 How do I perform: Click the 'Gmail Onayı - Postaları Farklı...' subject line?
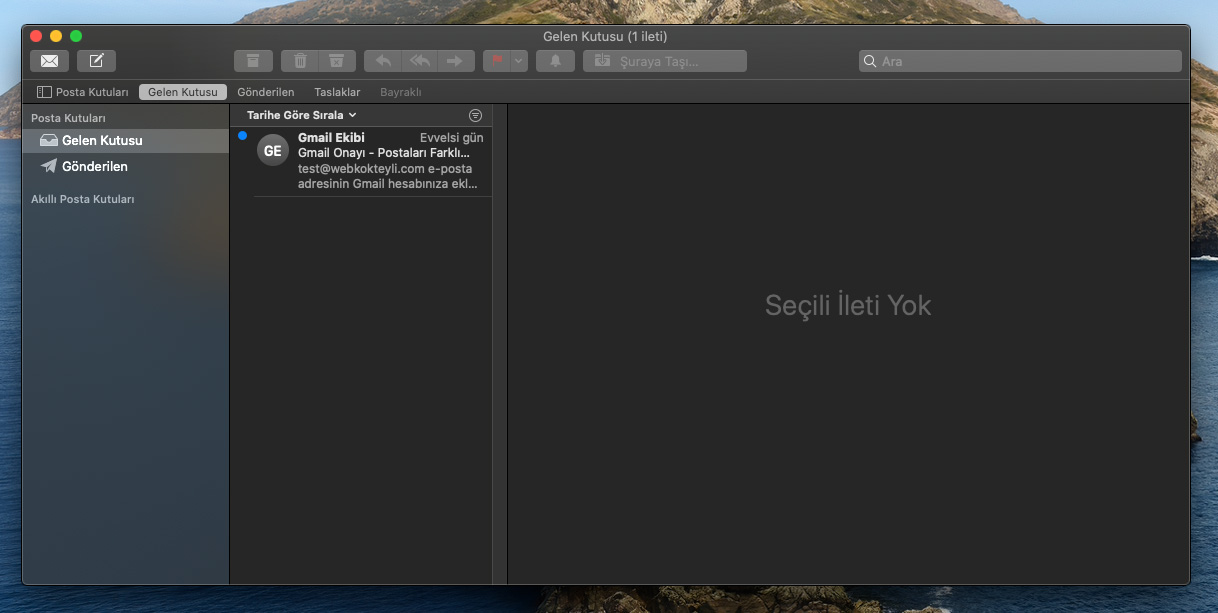[x=384, y=153]
